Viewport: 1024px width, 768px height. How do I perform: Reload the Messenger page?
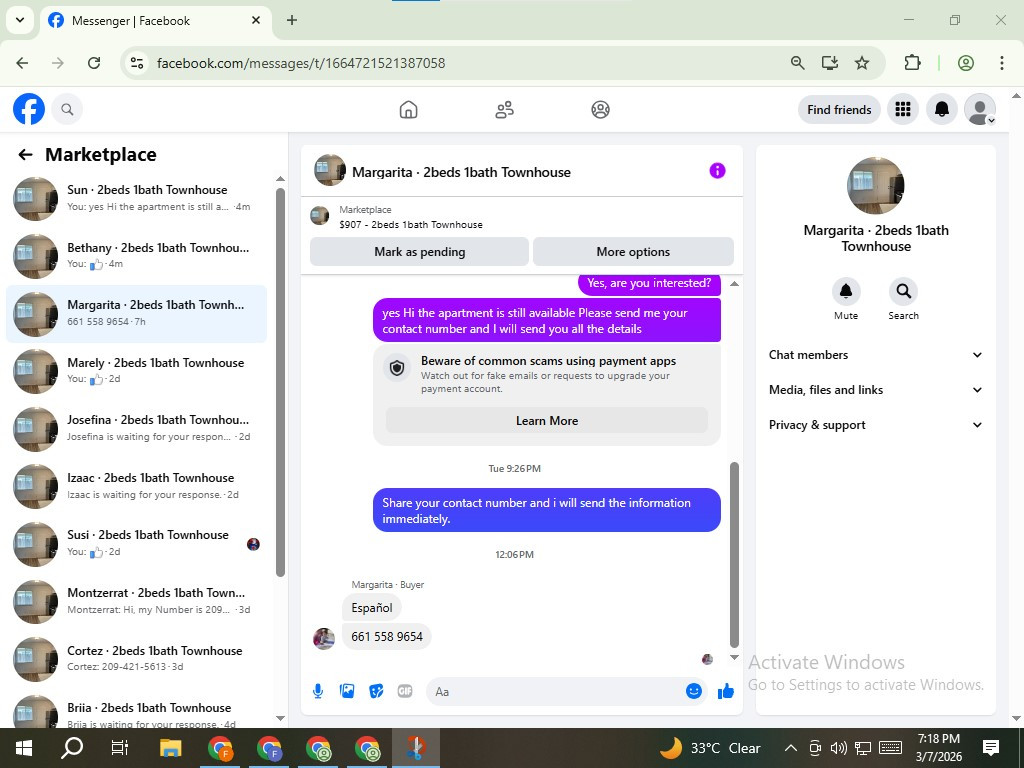click(x=94, y=63)
